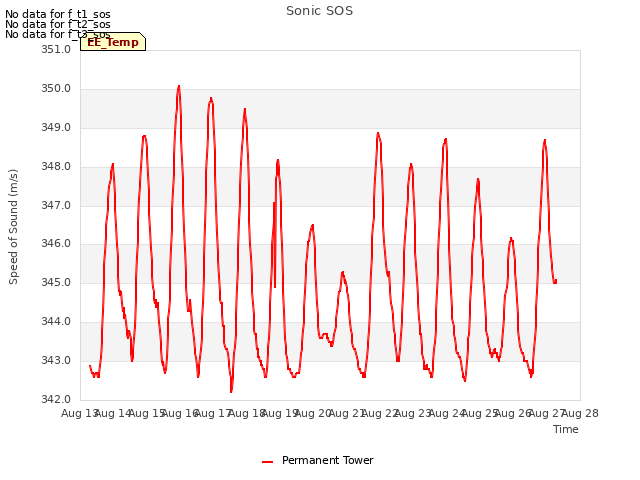Click the 350.0 y-axis tick label

[56, 89]
